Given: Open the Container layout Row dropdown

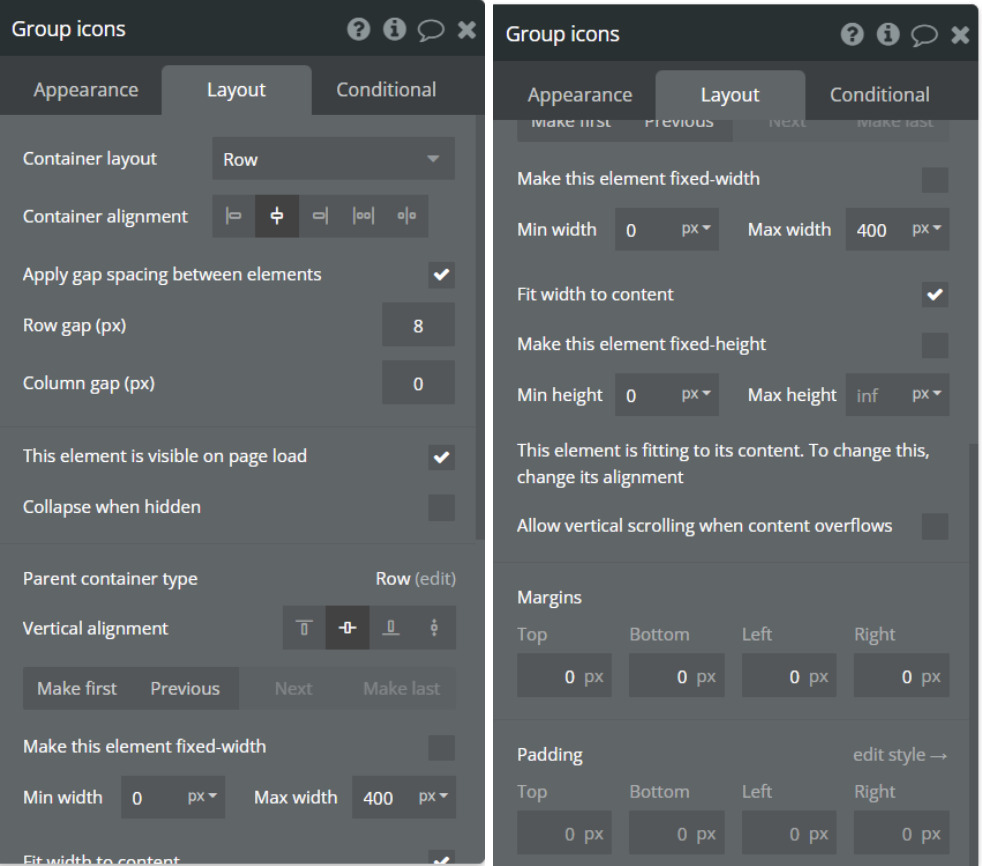Looking at the screenshot, I should click(333, 159).
